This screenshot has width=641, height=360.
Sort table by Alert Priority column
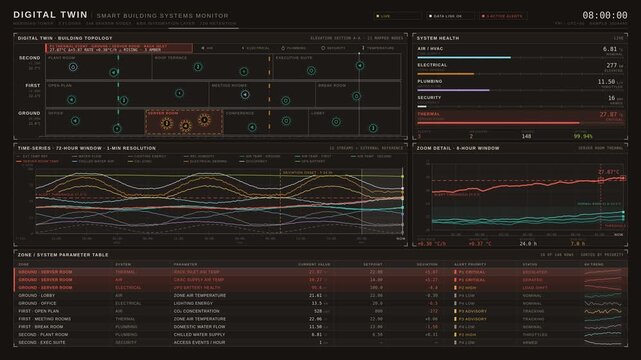pos(470,264)
